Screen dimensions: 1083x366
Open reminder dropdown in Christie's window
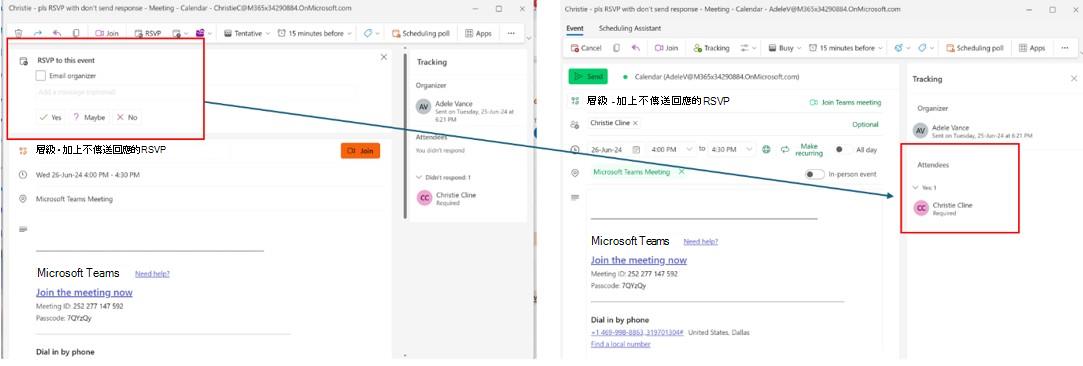point(315,33)
